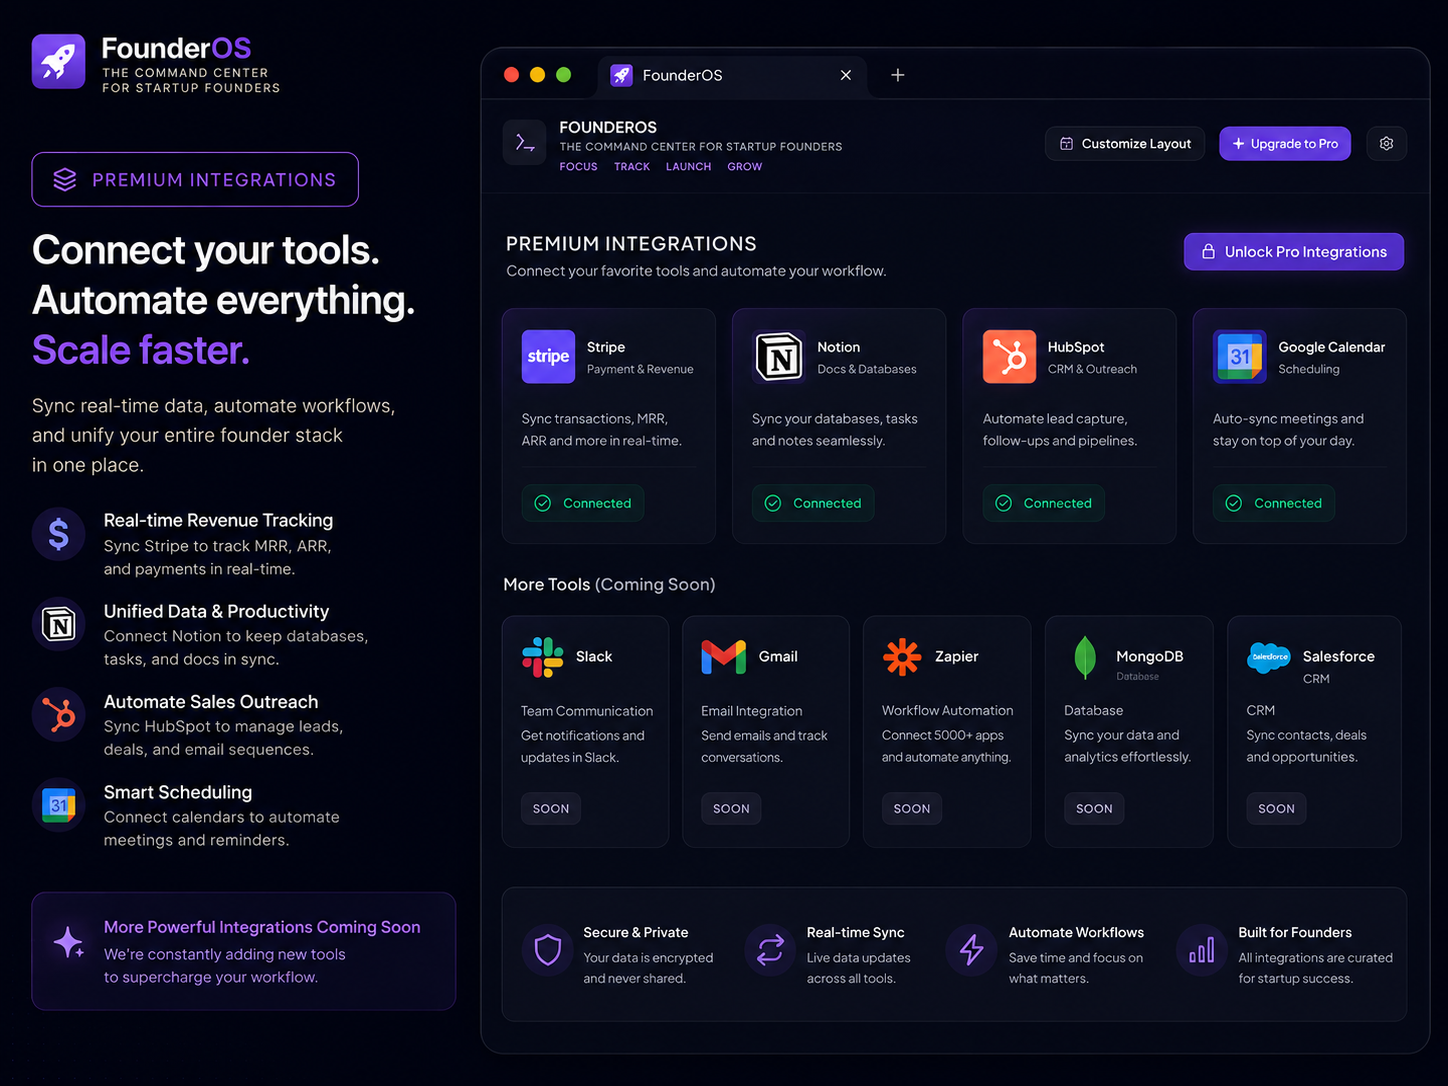
Task: Toggle Google Calendar Connected status
Action: click(x=1274, y=503)
